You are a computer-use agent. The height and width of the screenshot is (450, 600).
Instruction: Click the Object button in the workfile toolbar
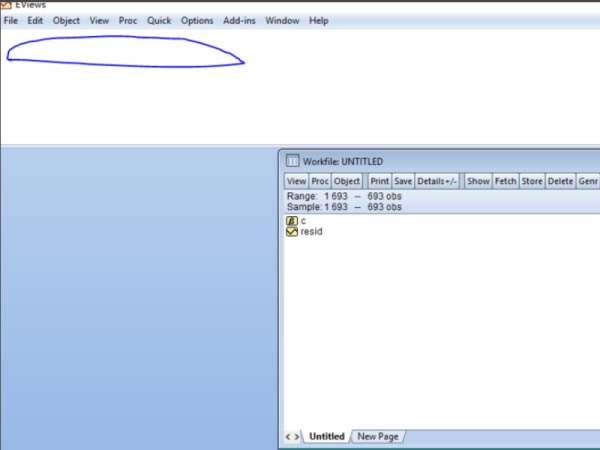tap(347, 181)
